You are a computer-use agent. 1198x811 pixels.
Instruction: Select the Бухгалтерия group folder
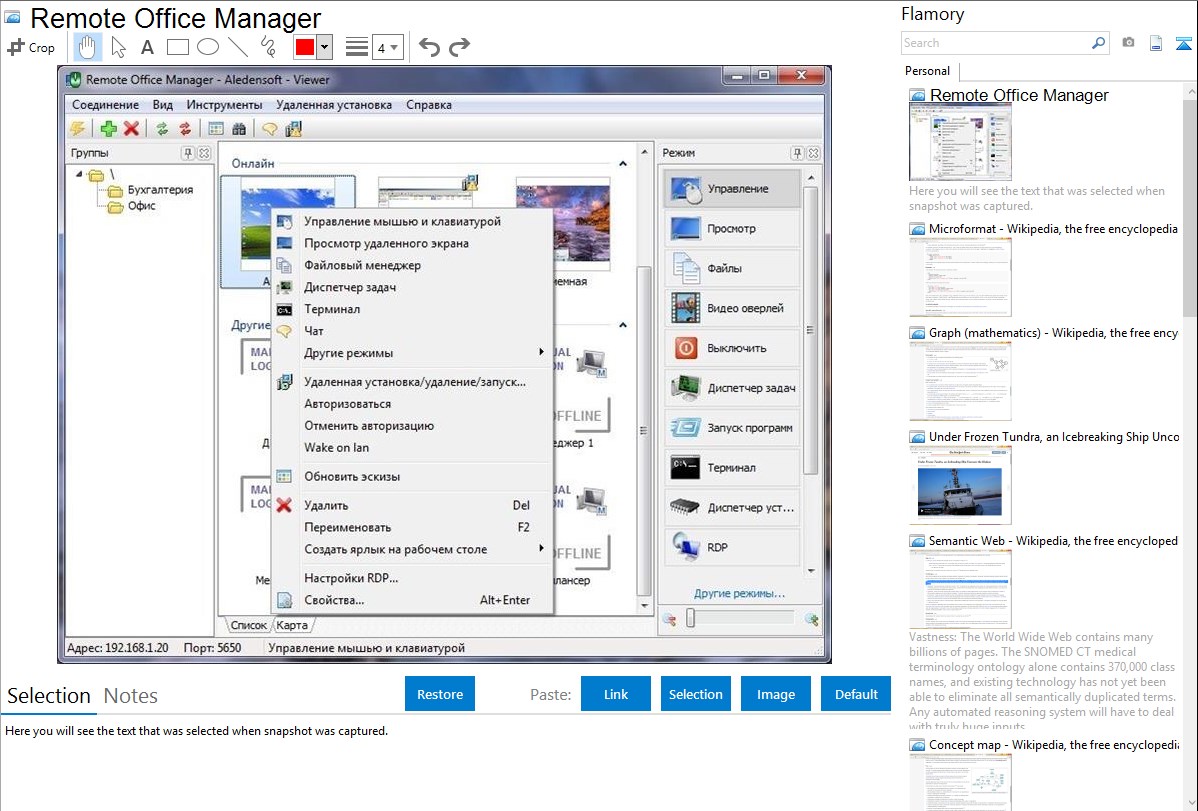[151, 190]
